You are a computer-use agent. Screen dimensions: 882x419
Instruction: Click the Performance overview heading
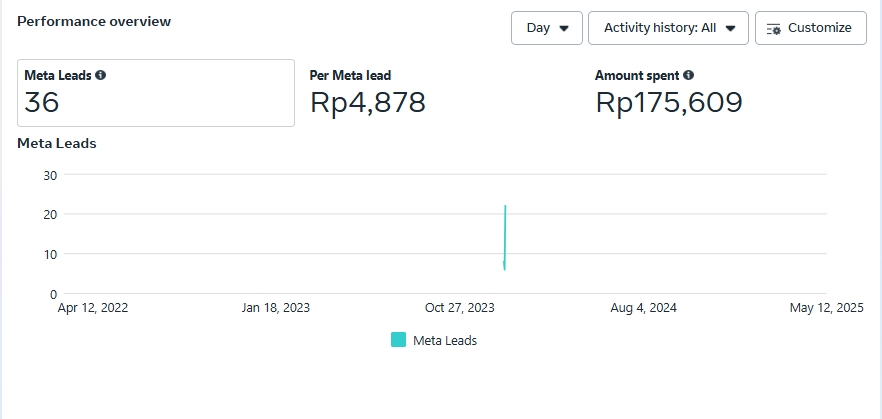(94, 21)
